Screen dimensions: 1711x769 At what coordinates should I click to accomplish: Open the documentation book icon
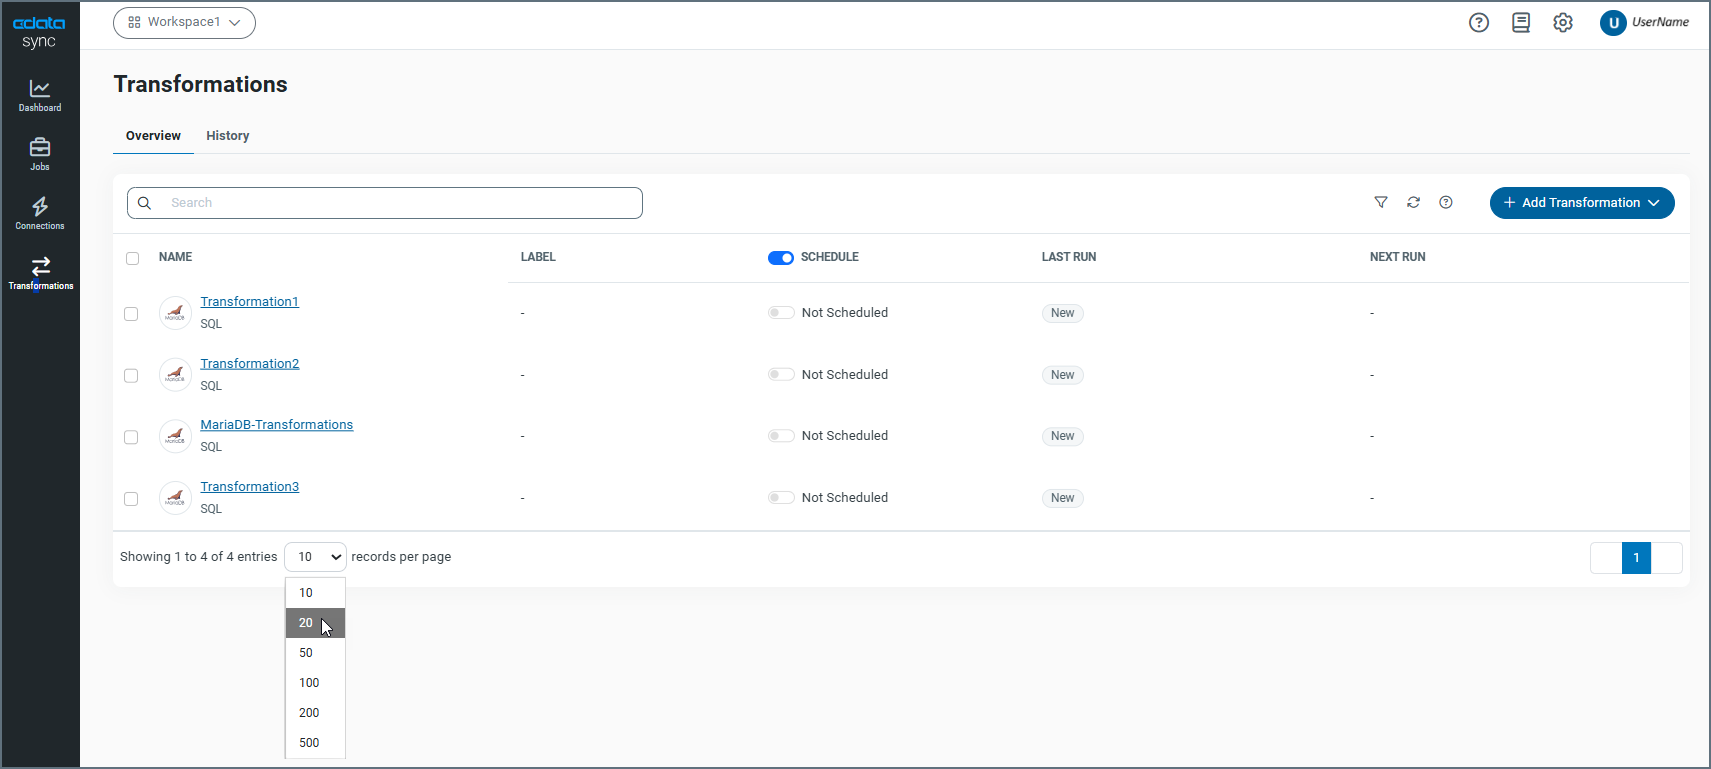tap(1521, 23)
